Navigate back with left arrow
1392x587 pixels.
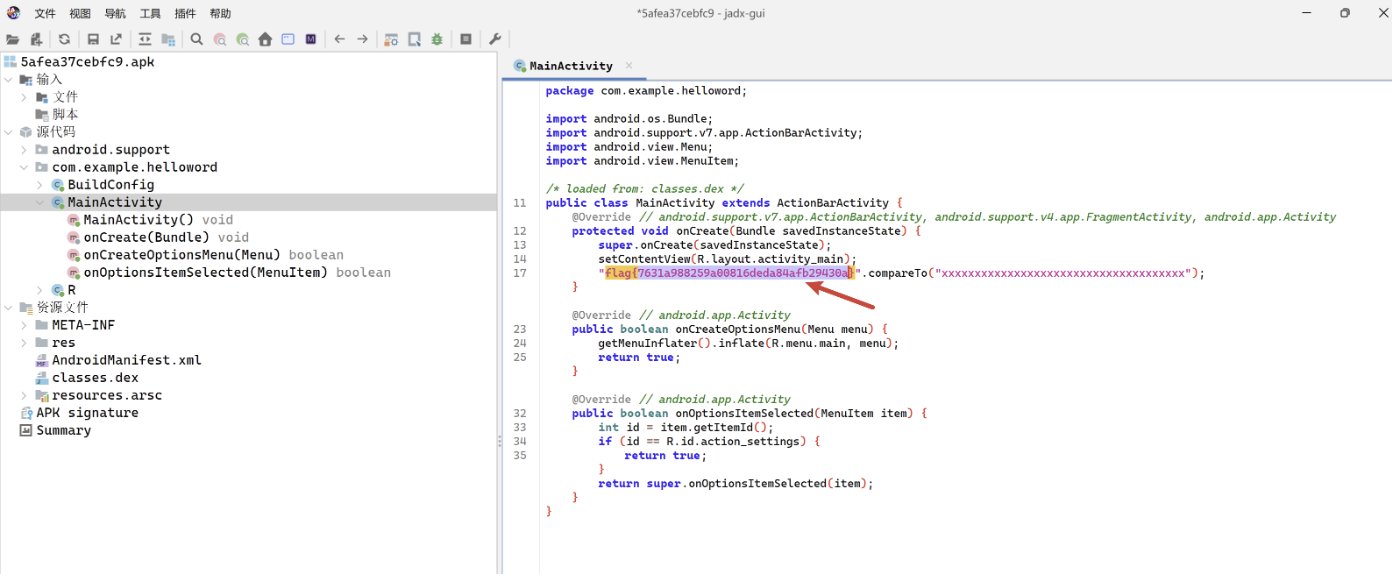pos(340,39)
